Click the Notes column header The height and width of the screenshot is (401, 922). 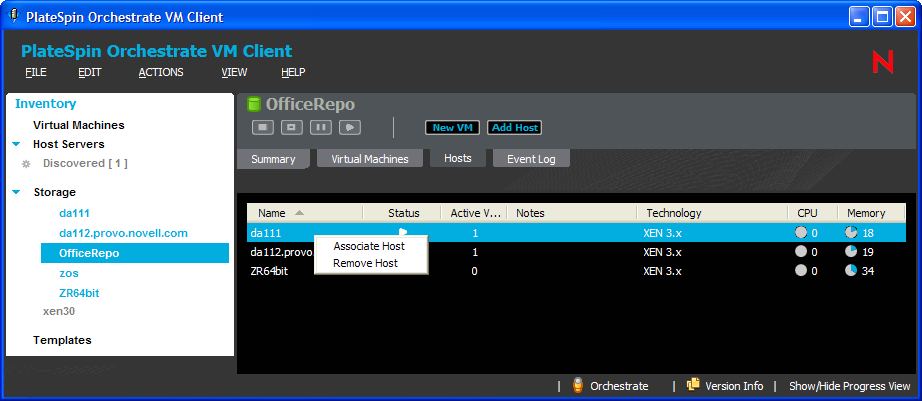tap(572, 213)
